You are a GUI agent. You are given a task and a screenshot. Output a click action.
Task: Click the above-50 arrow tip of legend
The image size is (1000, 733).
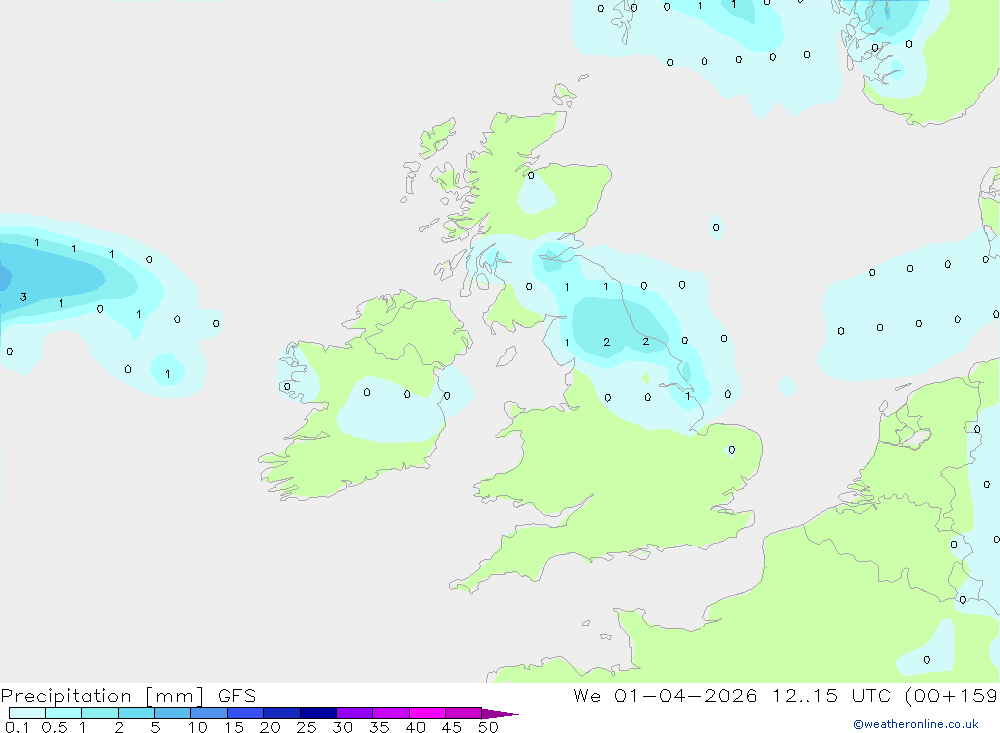click(500, 713)
